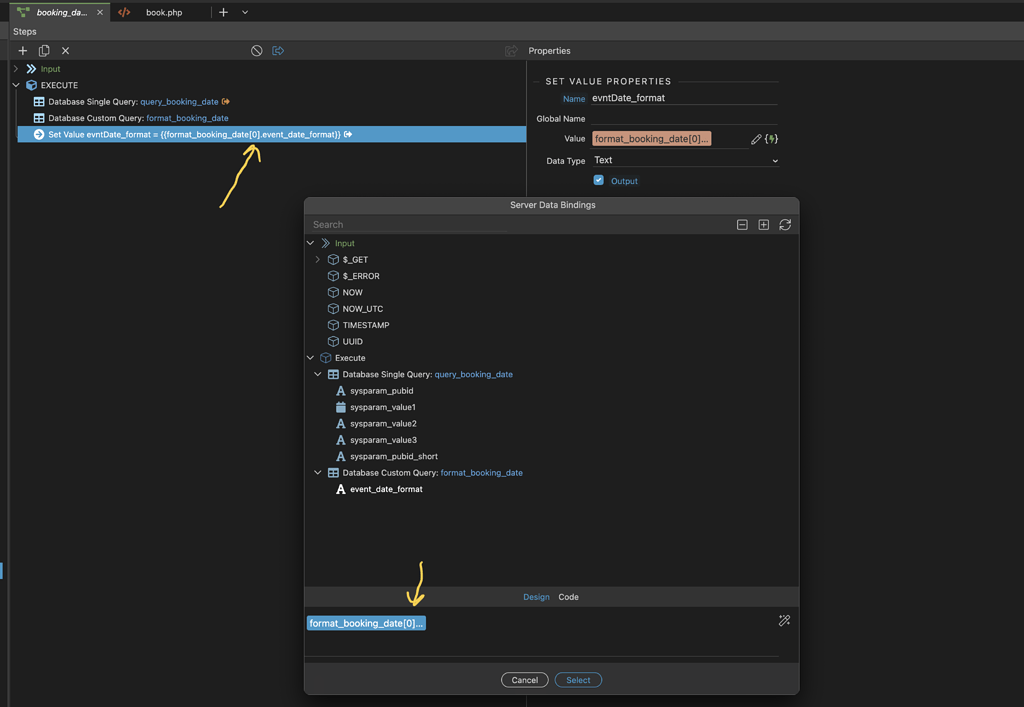Collapse the EXECUTE step group
This screenshot has height=707, width=1024.
click(x=16, y=85)
